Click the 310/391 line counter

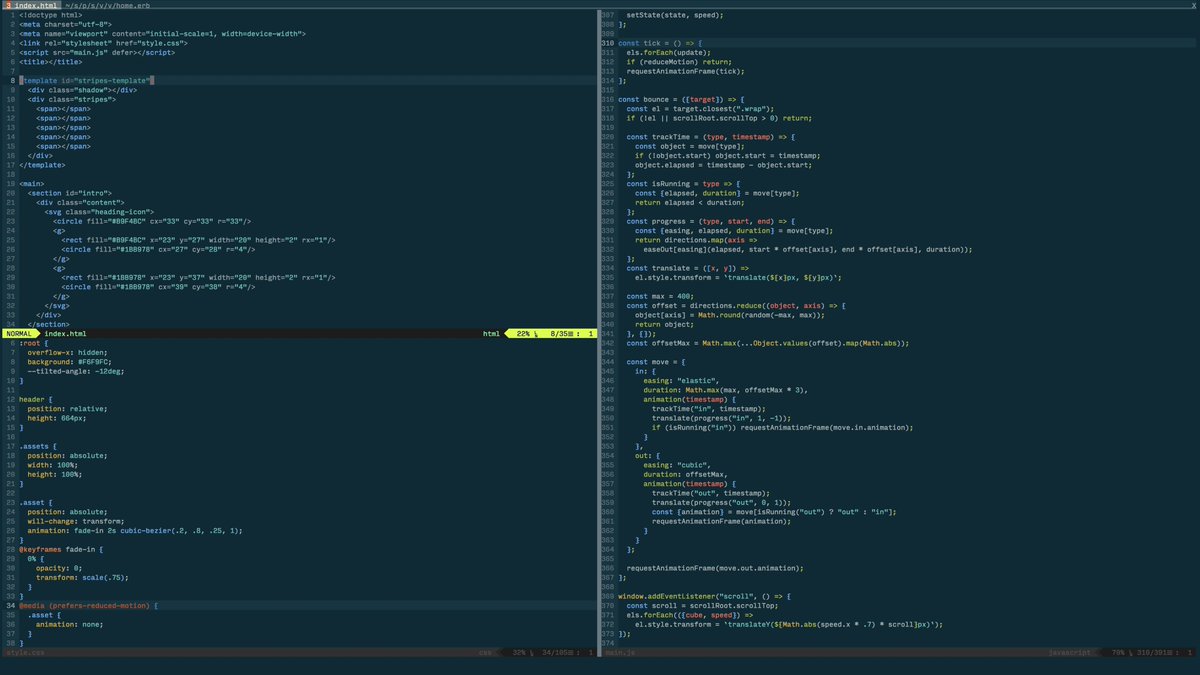click(1153, 653)
